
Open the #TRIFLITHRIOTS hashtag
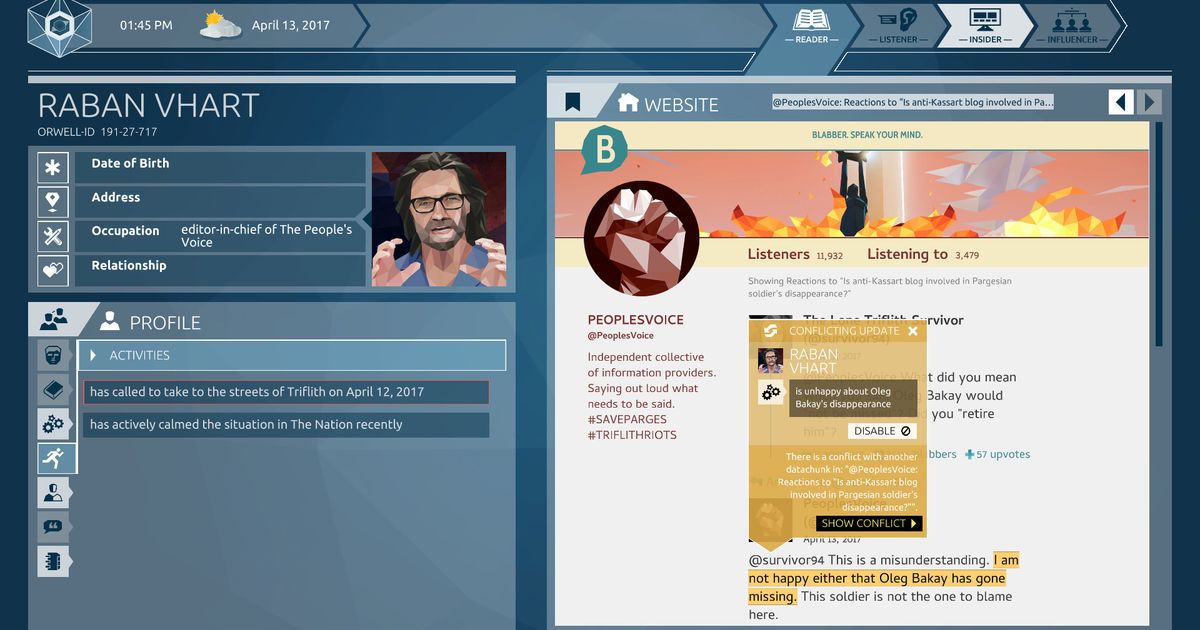click(632, 435)
